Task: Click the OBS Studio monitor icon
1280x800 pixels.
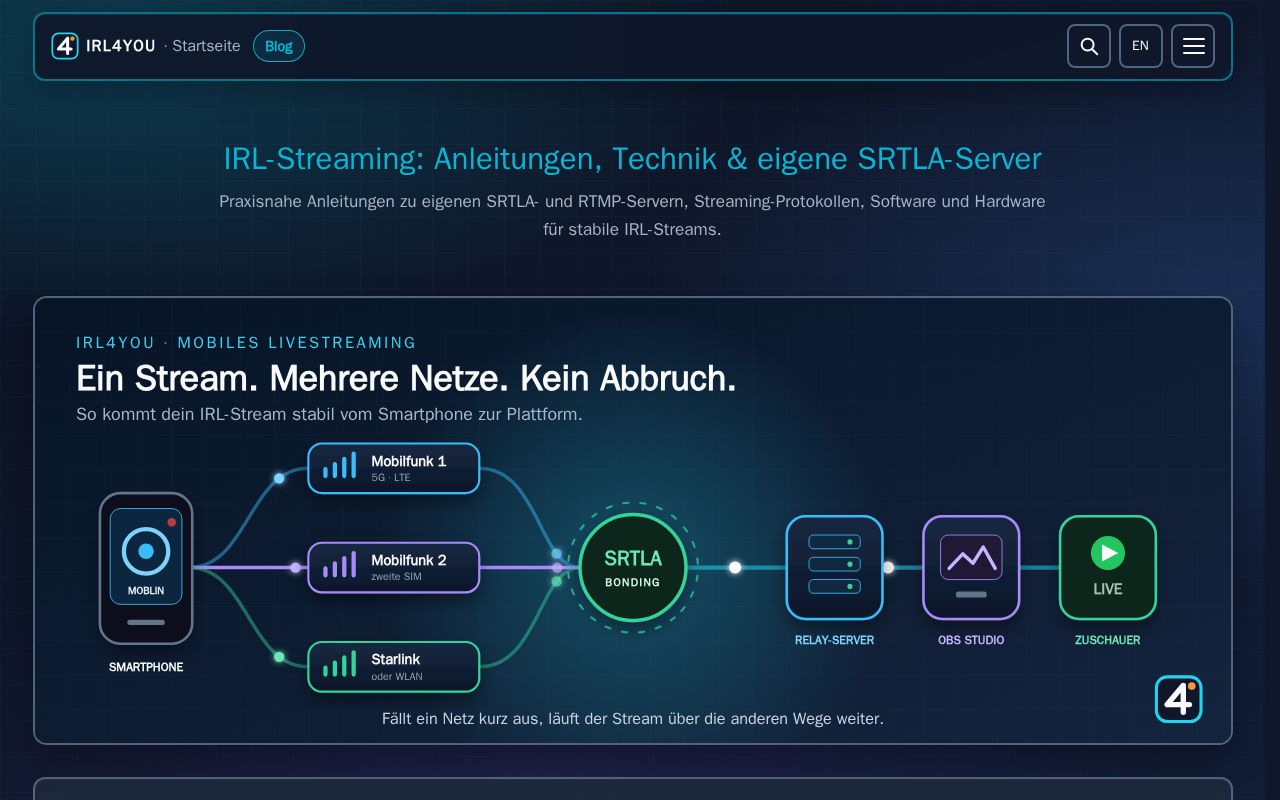Action: [x=971, y=567]
